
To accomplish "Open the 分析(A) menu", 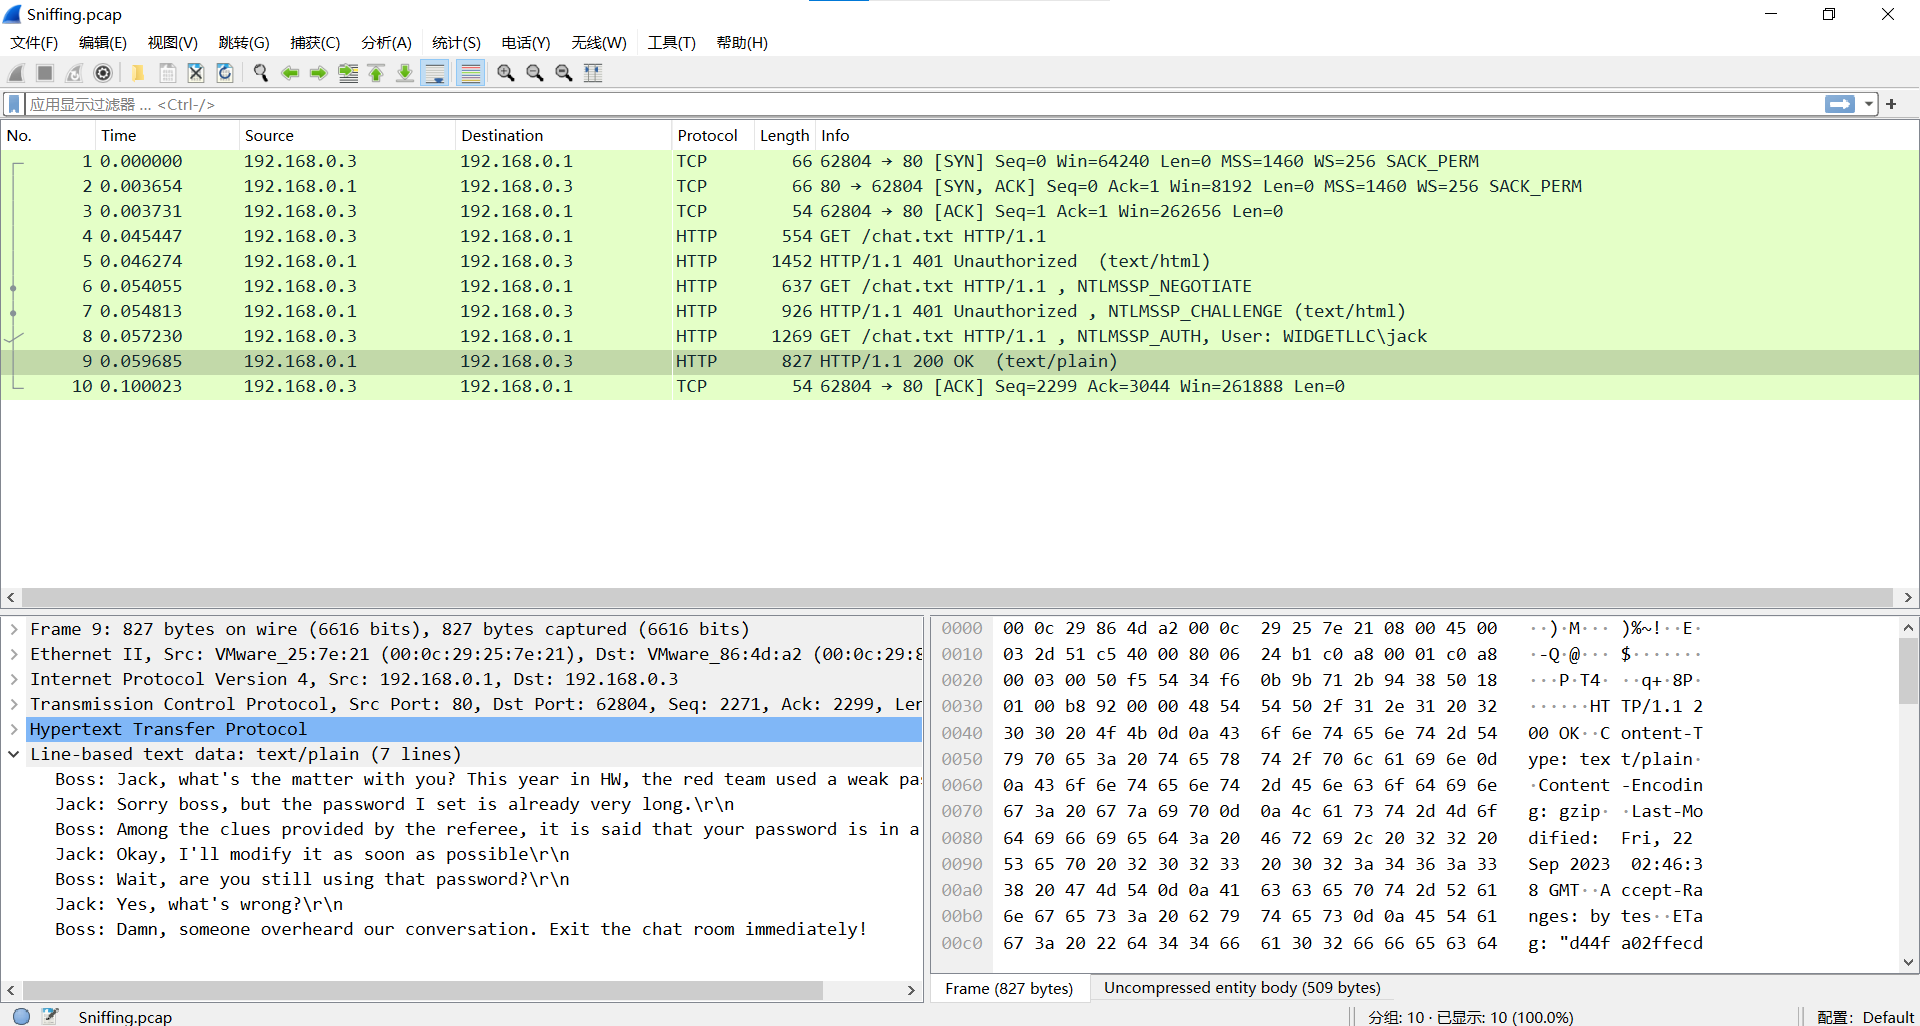I will [x=387, y=43].
